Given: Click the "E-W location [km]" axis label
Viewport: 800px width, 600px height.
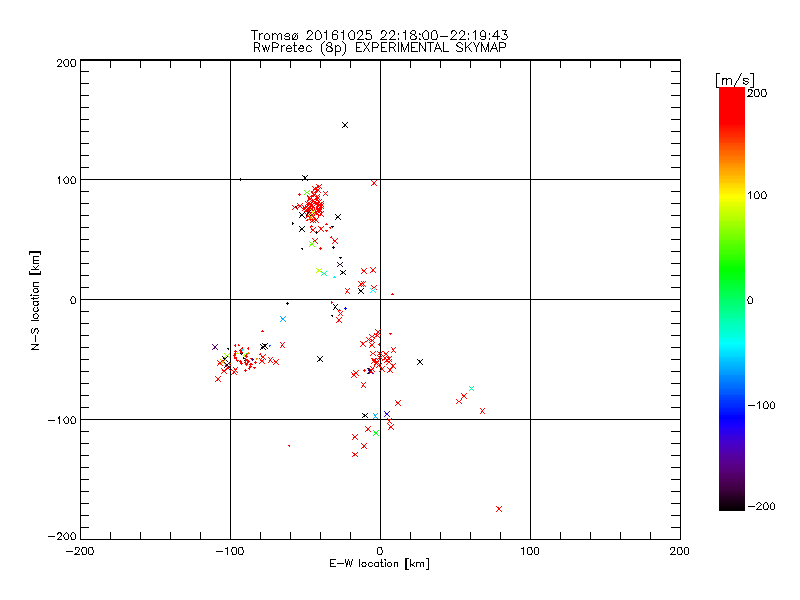Looking at the screenshot, I should point(379,564).
